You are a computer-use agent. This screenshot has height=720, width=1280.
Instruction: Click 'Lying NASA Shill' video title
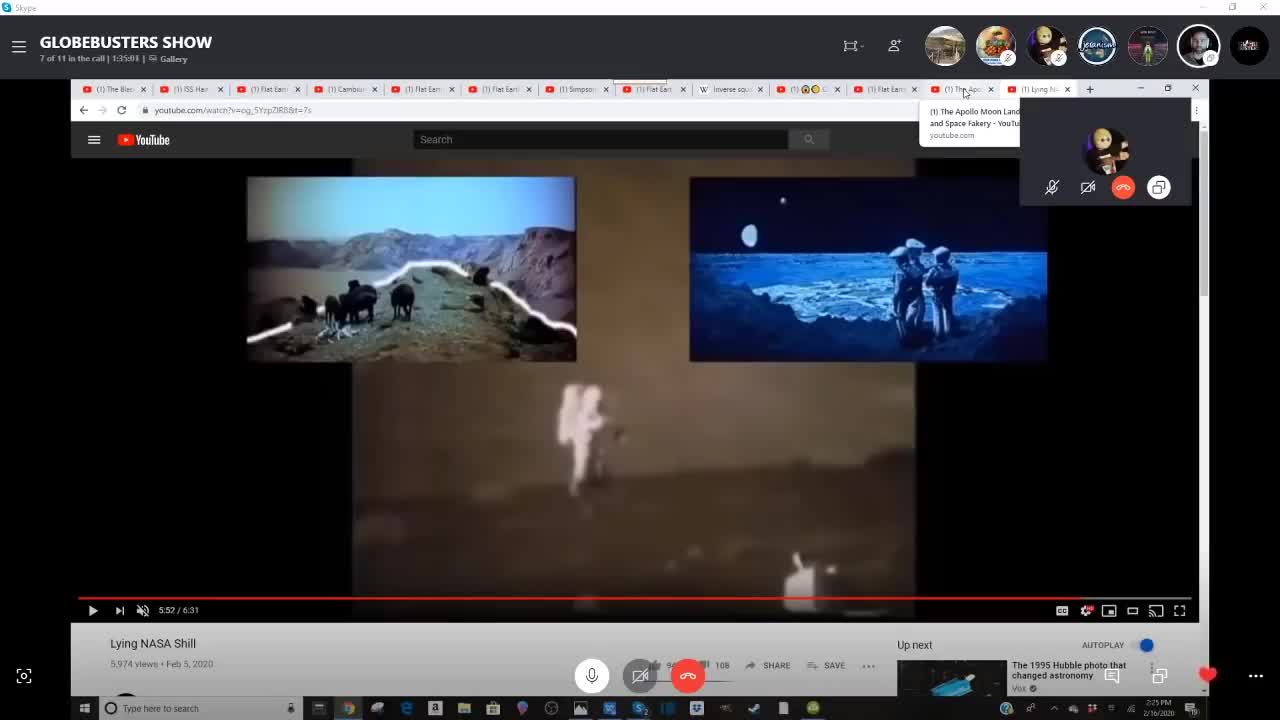click(153, 644)
